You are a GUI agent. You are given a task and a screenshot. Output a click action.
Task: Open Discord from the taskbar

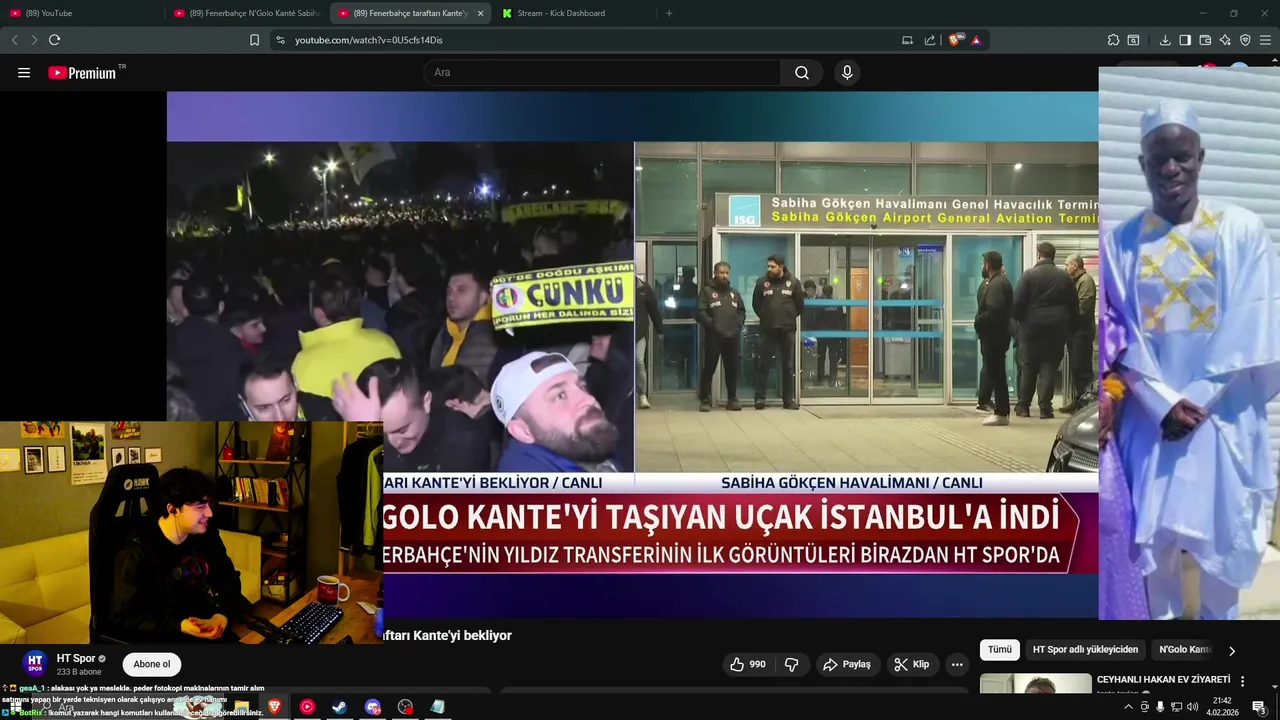coord(372,707)
